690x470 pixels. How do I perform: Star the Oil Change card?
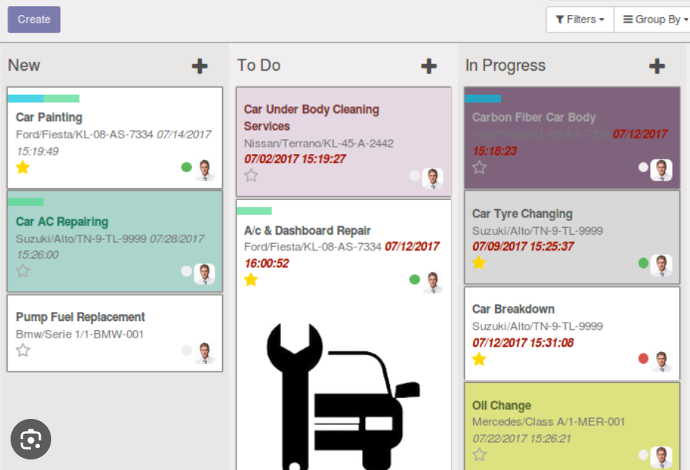tap(479, 455)
